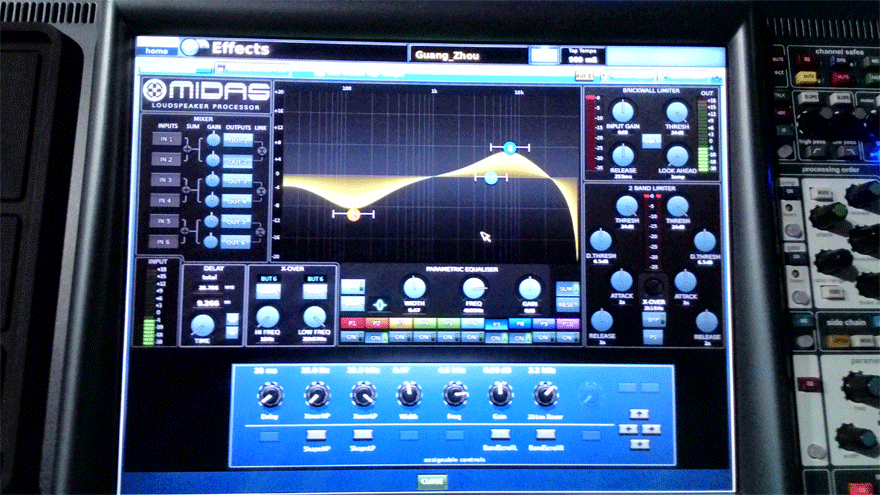The image size is (880, 495).
Task: Toggle the EQ SUM button
Action: [567, 290]
